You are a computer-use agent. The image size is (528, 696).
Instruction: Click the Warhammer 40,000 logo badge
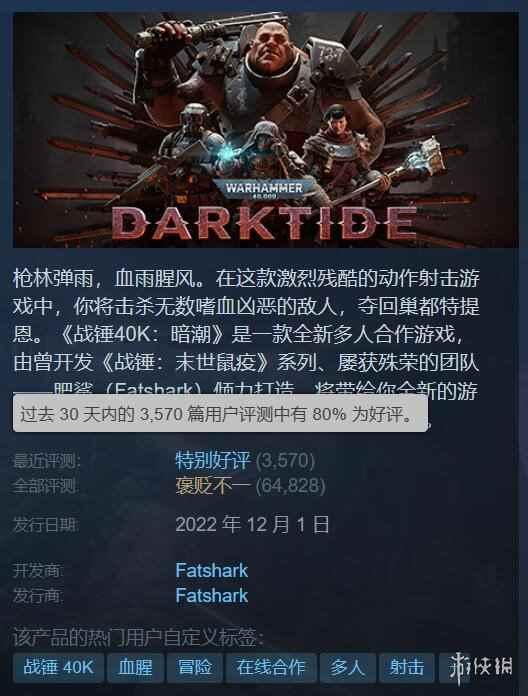[264, 189]
